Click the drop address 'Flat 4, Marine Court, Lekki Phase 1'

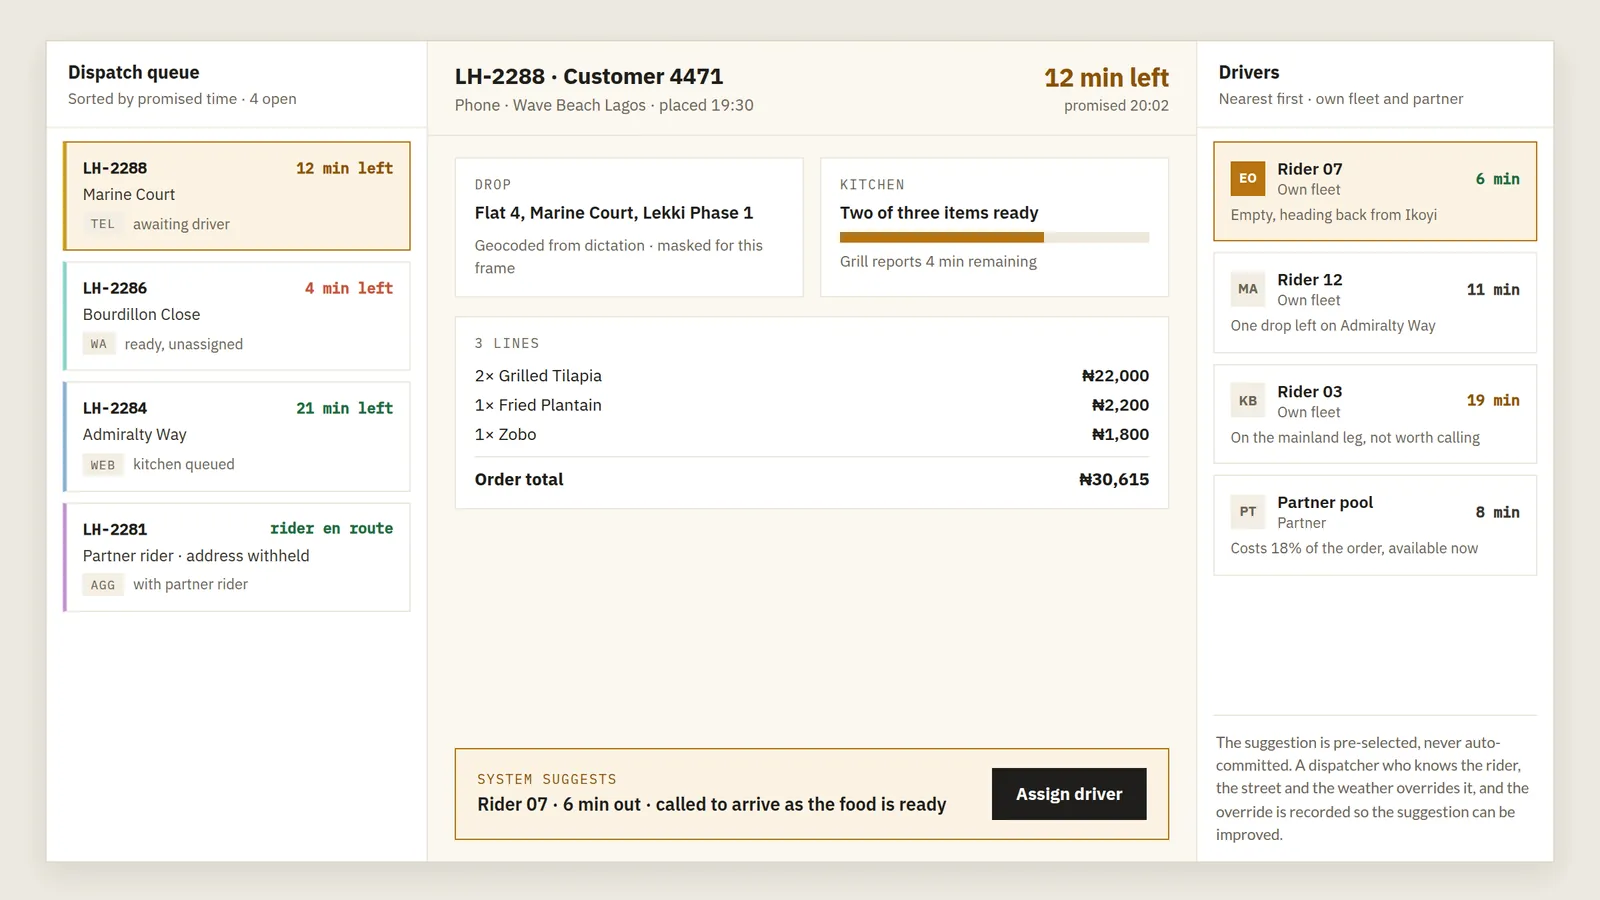tap(614, 213)
